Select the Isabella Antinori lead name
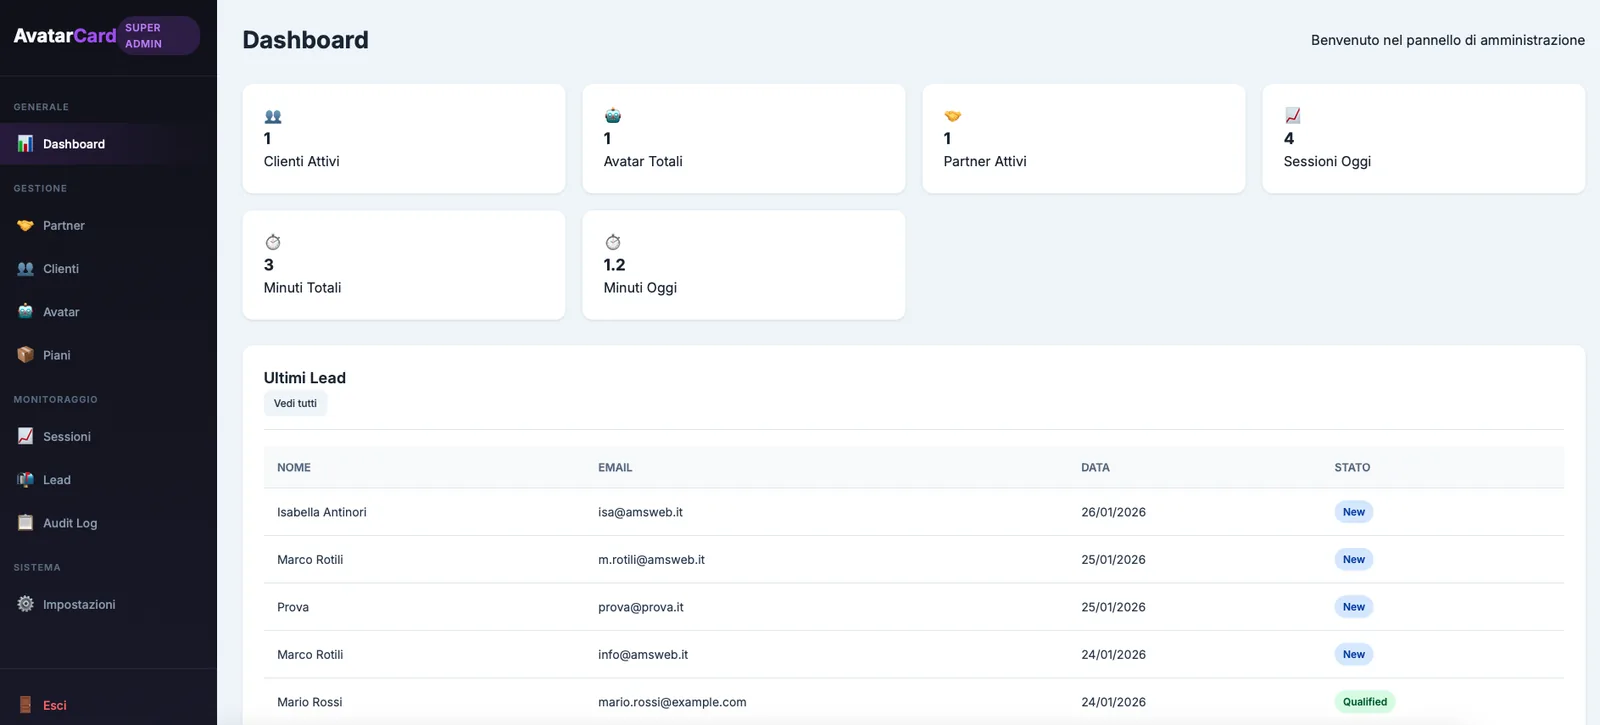Image resolution: width=1600 pixels, height=725 pixels. coord(322,512)
